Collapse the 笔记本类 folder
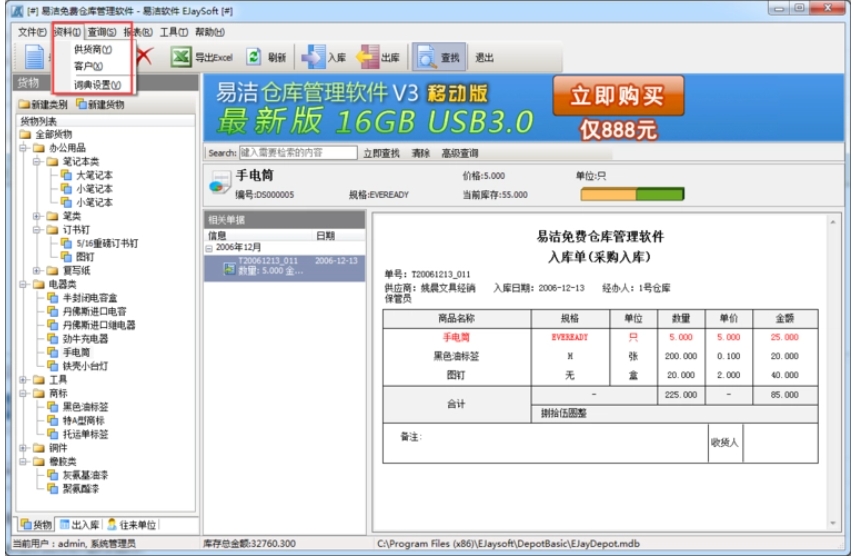The height and width of the screenshot is (556, 853). (x=36, y=162)
